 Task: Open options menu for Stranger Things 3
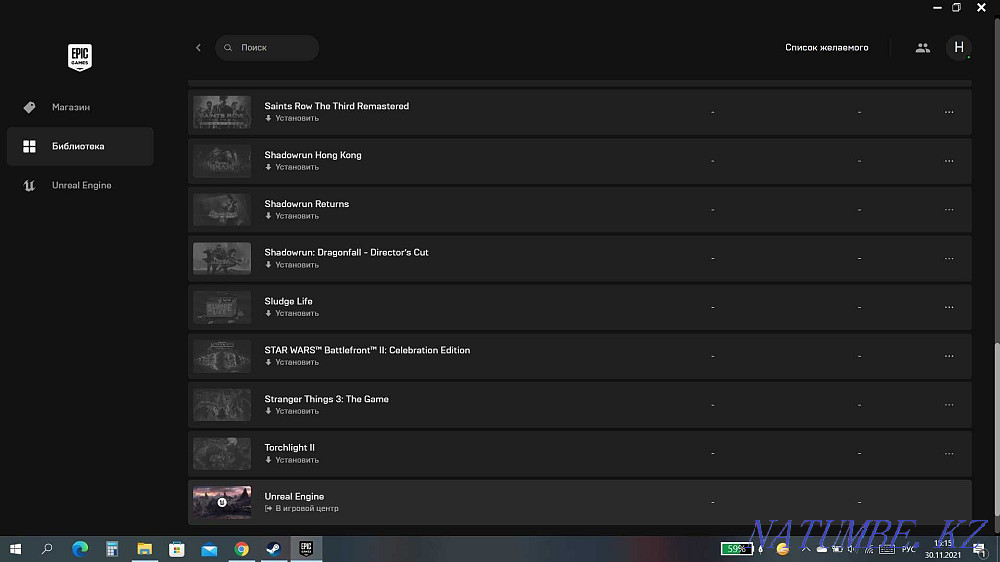coord(949,405)
